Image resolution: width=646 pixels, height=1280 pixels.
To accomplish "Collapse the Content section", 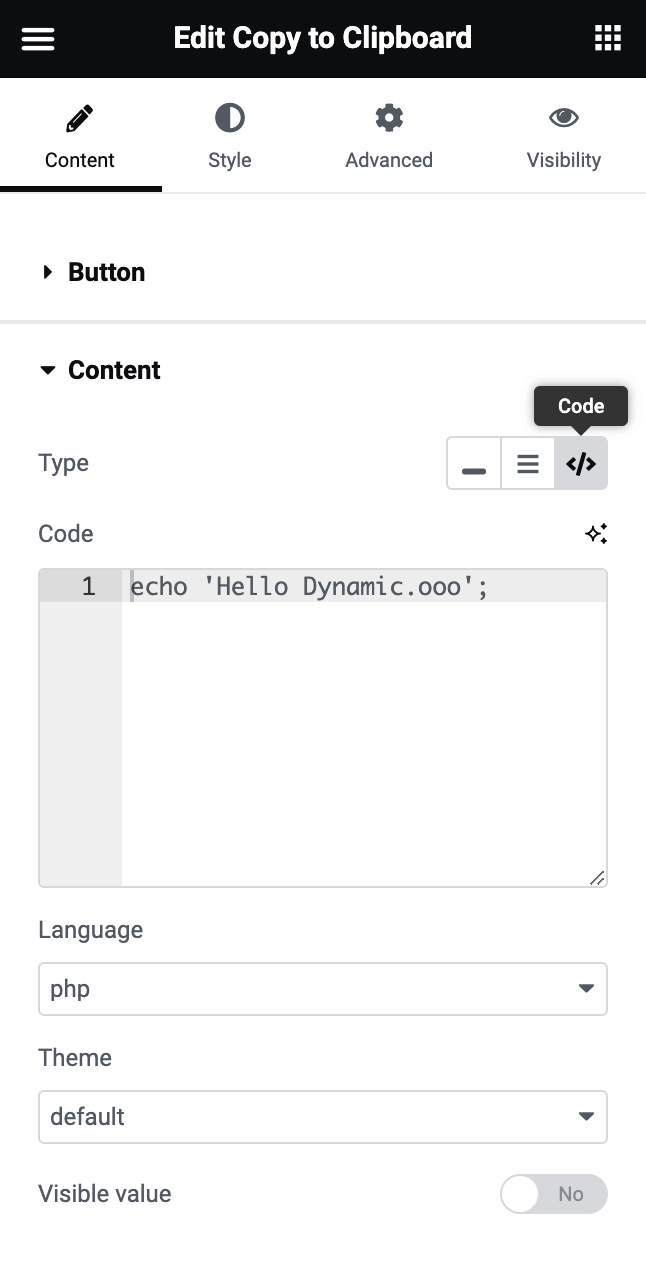I will coord(113,370).
